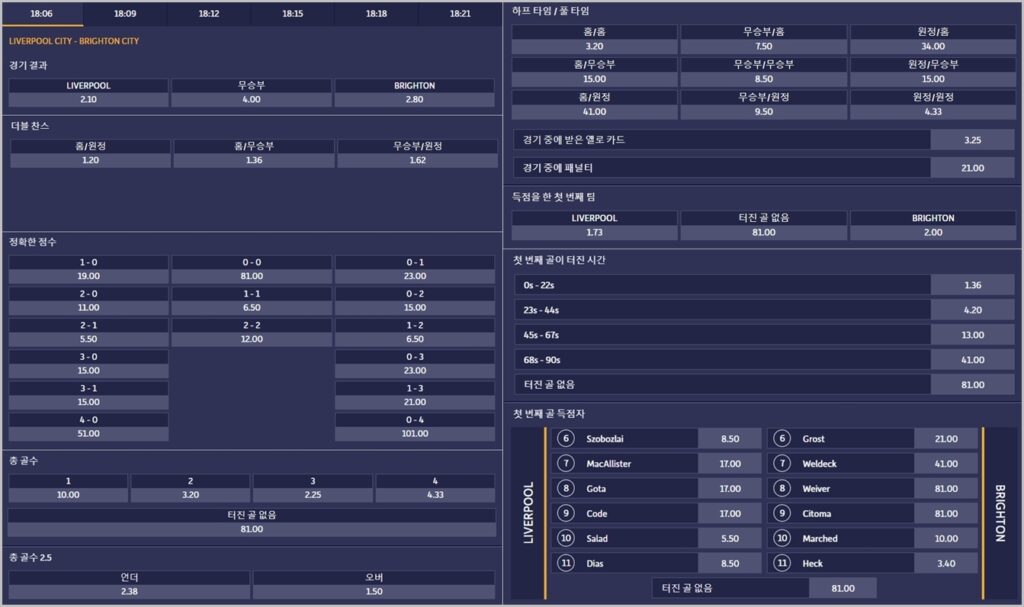Pick 원정/원정 half-time/full-time at 4.33
Screen dimensions: 1024x607
point(933,105)
